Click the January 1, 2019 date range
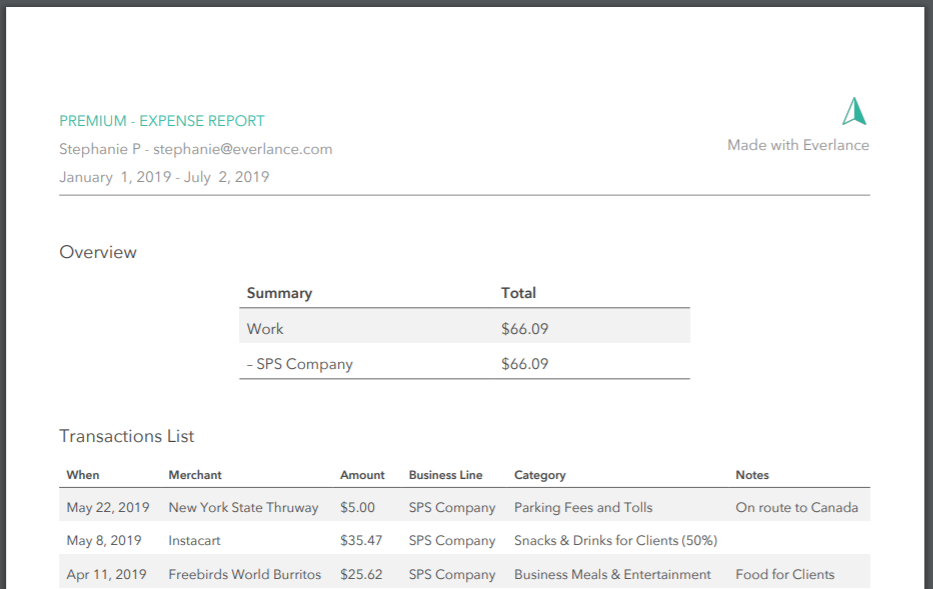This screenshot has height=589, width=933. click(x=164, y=177)
